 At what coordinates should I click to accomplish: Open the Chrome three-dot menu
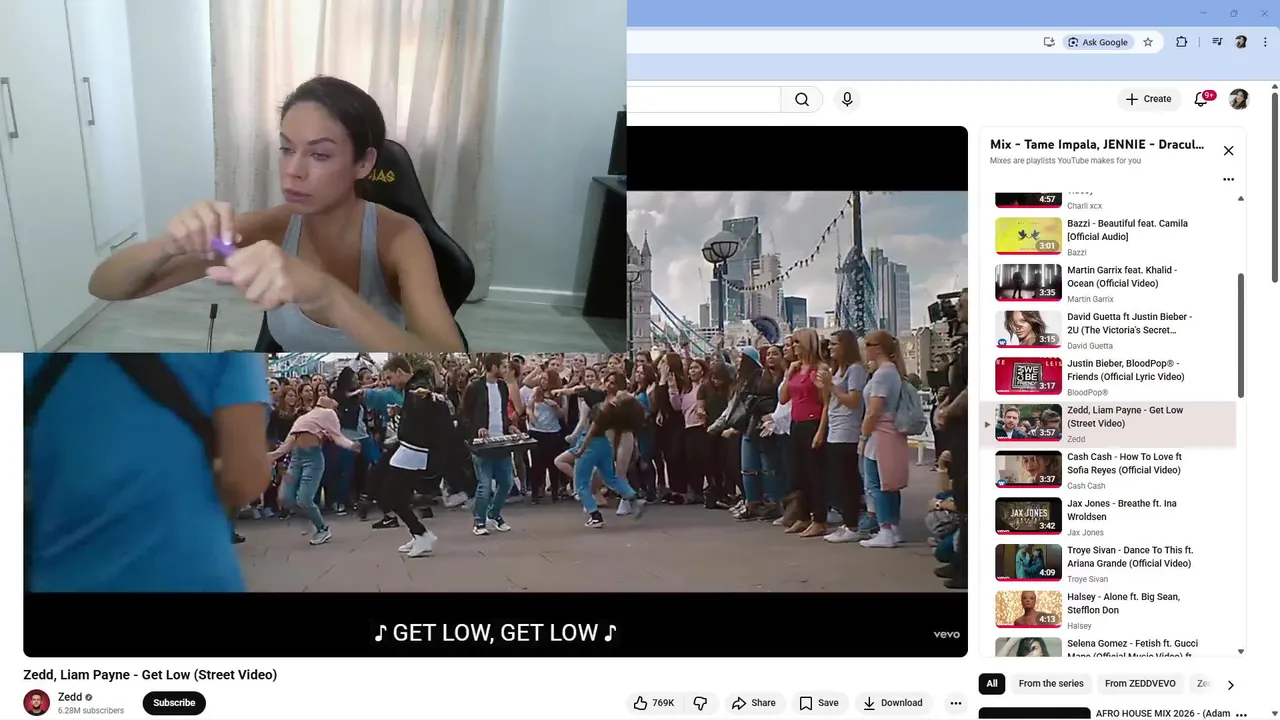pyautogui.click(x=1266, y=42)
